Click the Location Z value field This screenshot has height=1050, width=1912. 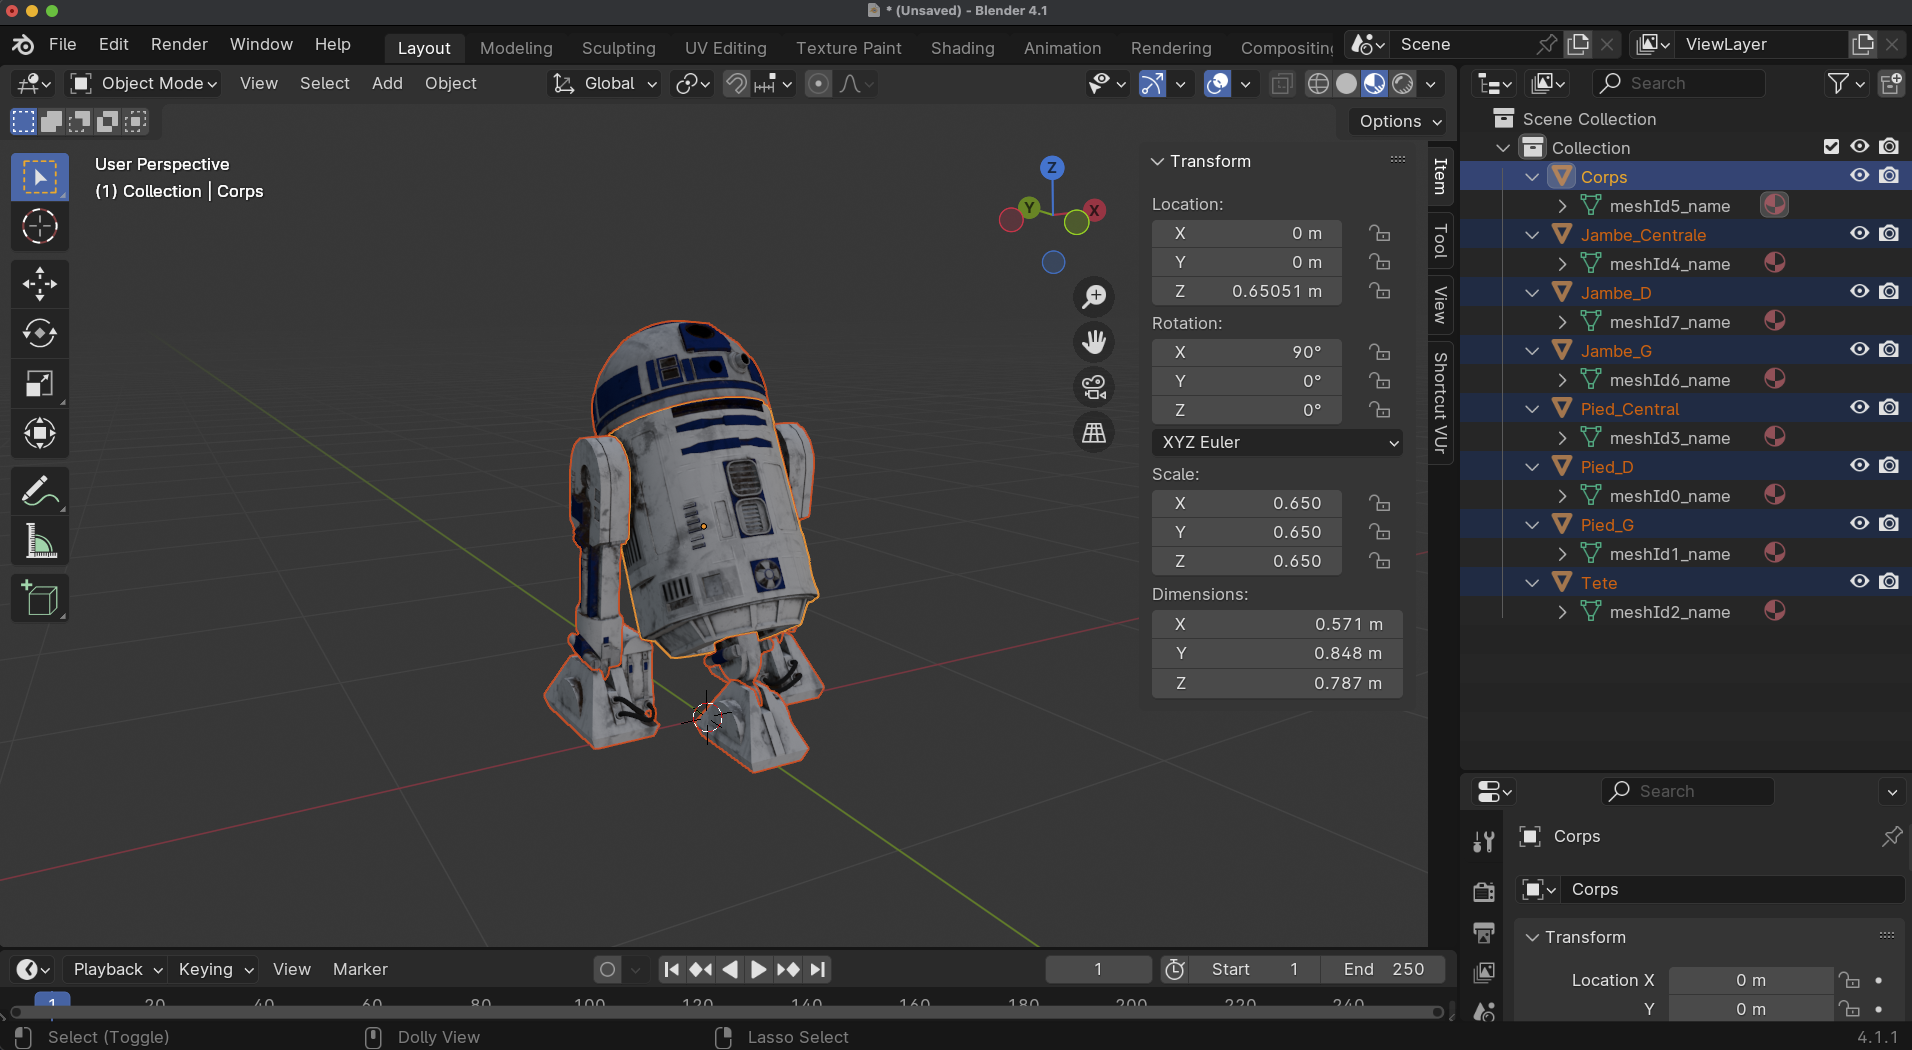click(1247, 291)
